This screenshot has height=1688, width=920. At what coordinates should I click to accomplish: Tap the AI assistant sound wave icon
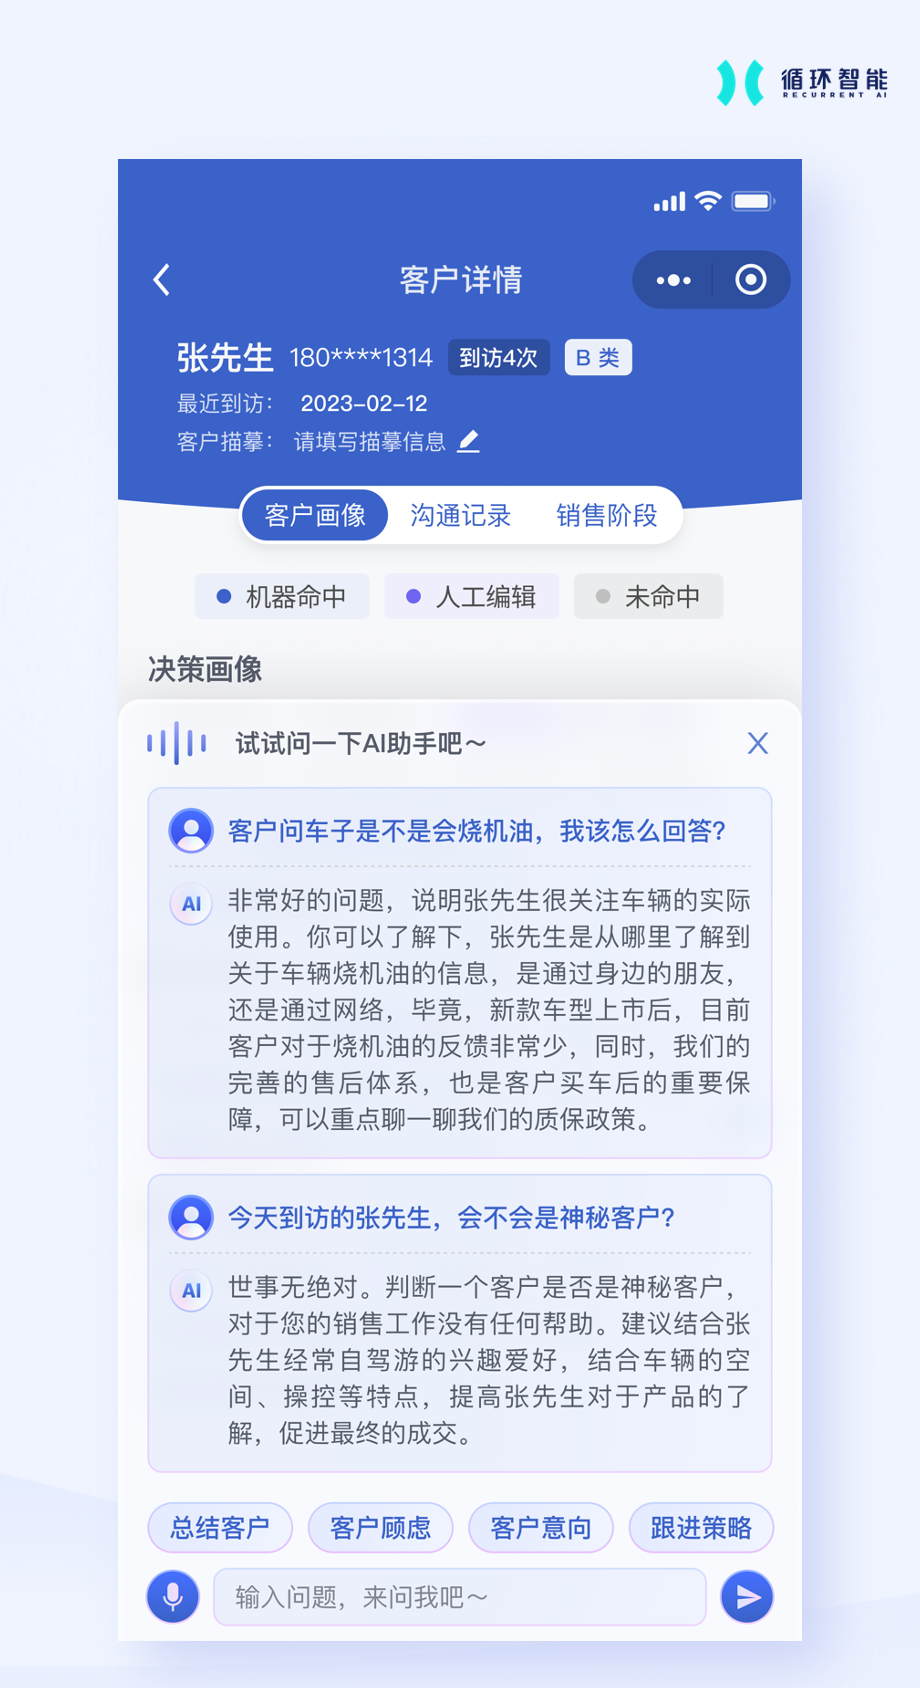click(176, 743)
